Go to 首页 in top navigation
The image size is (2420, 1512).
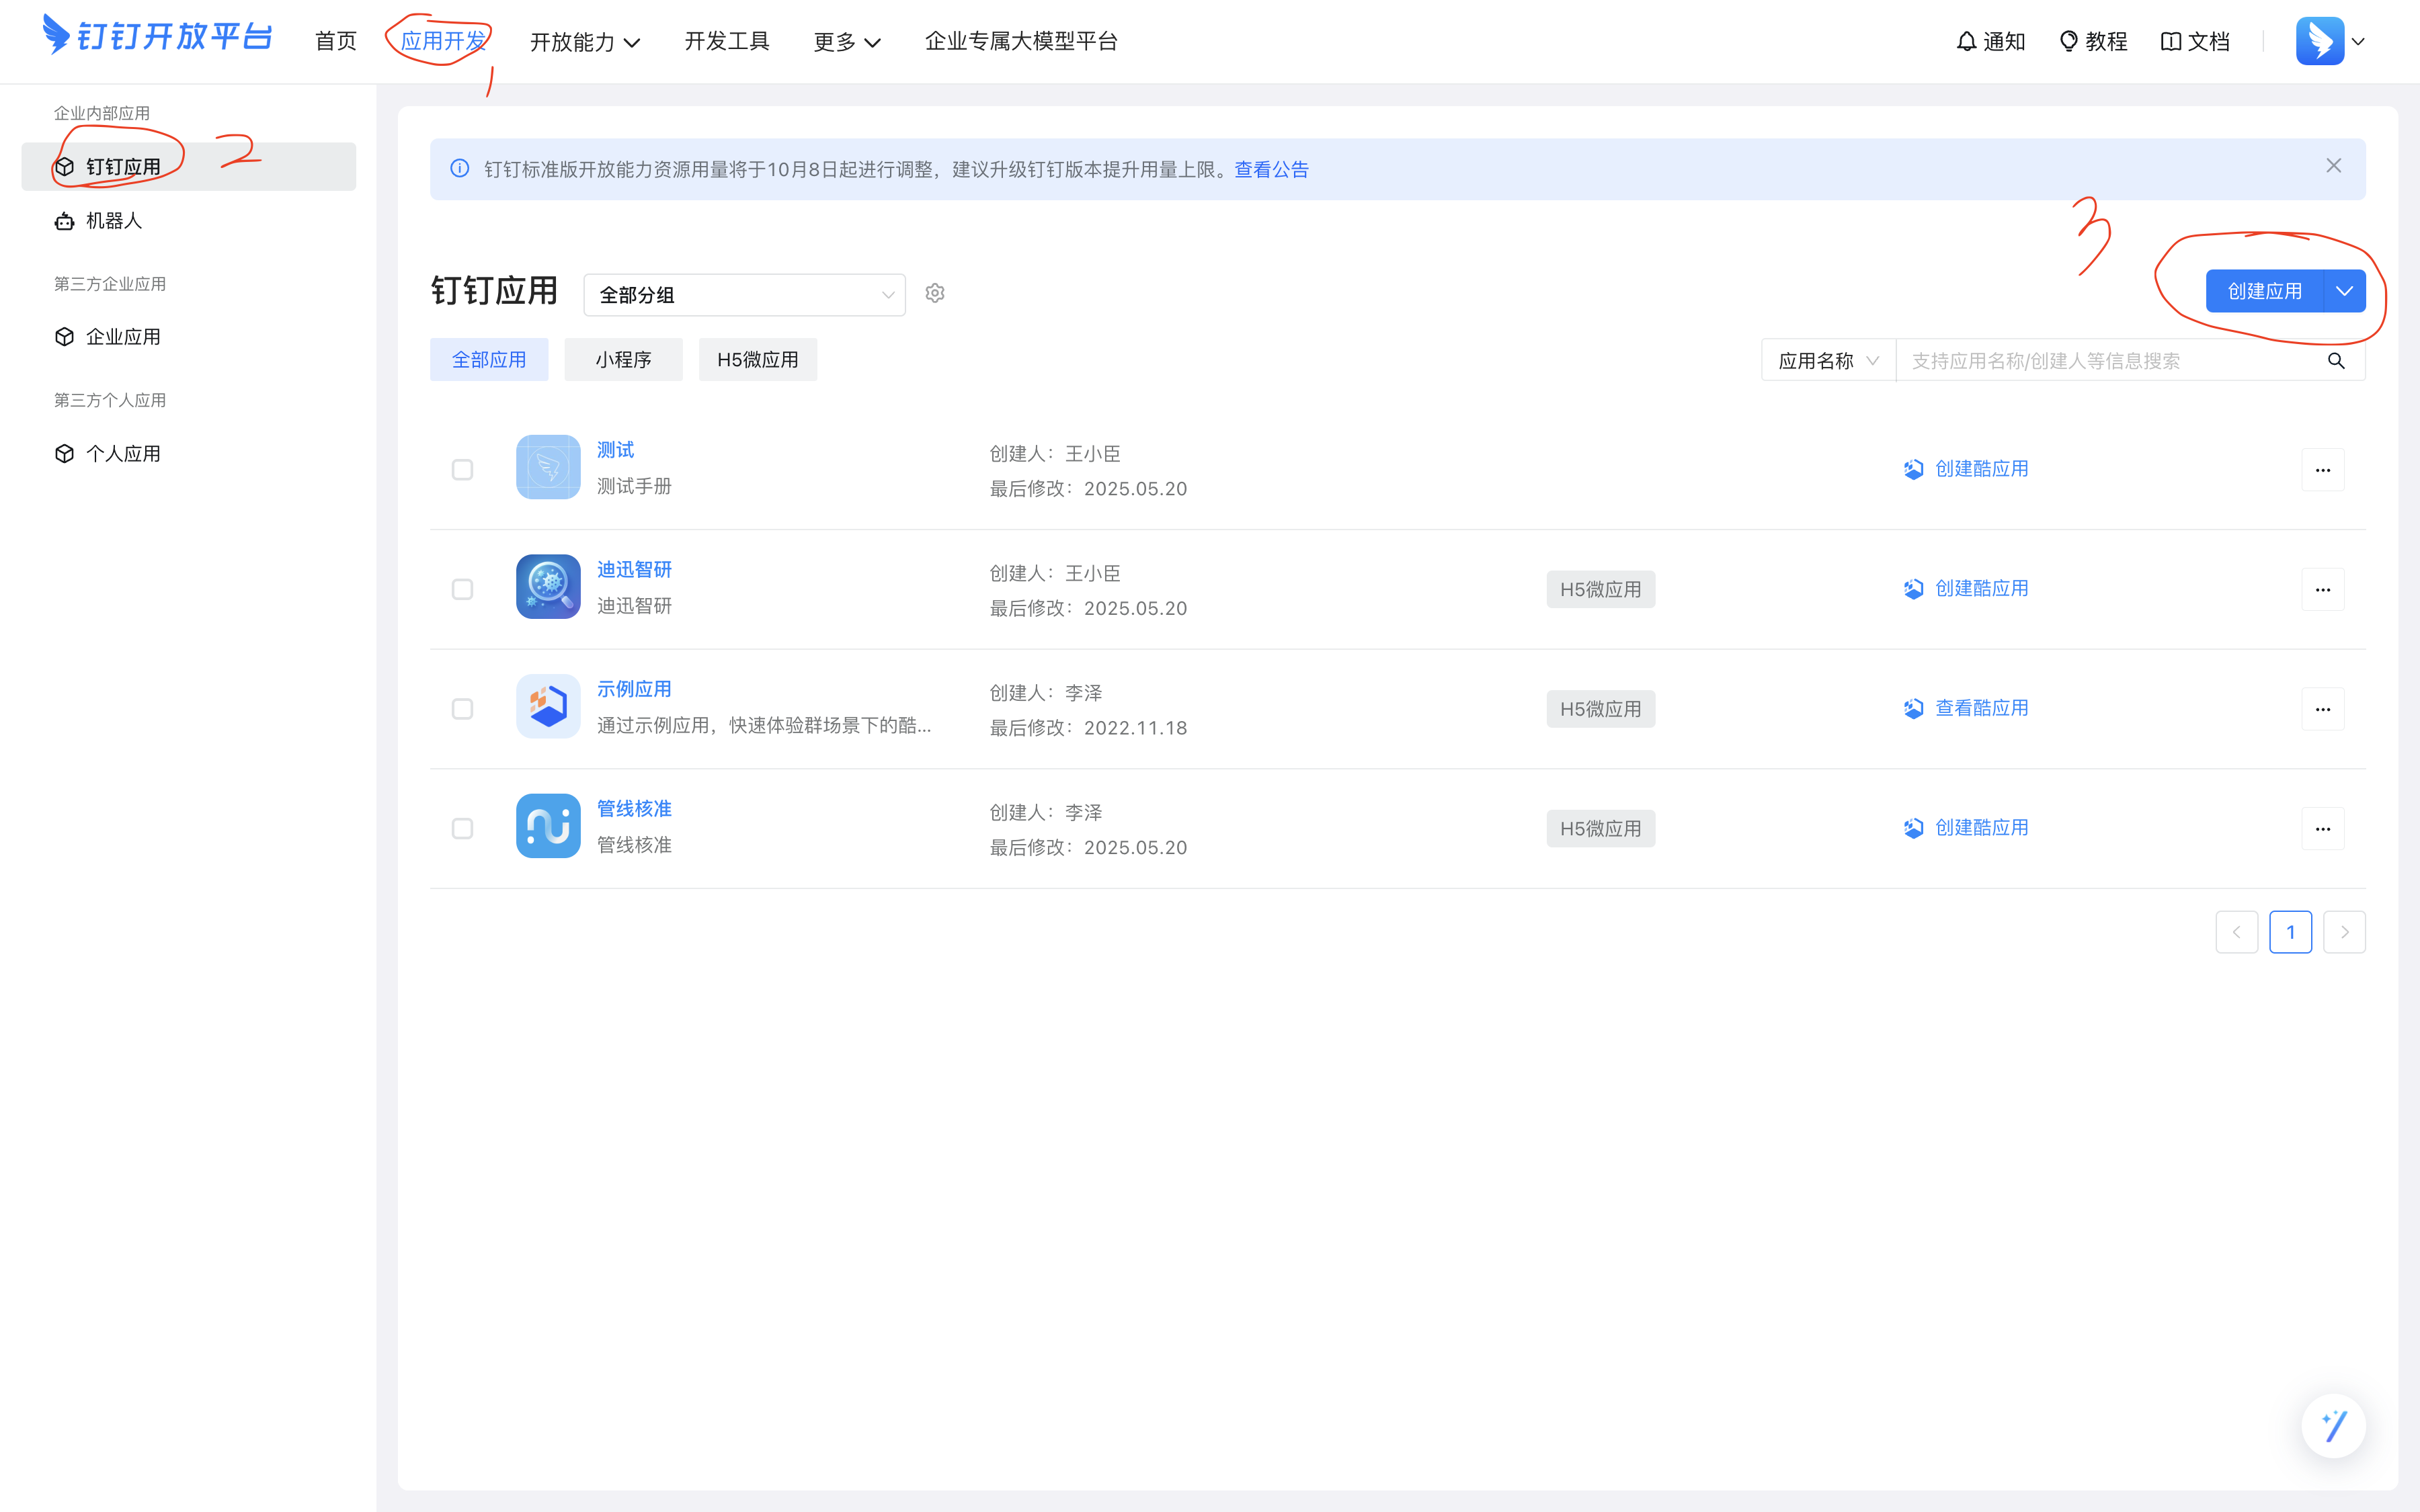[336, 41]
